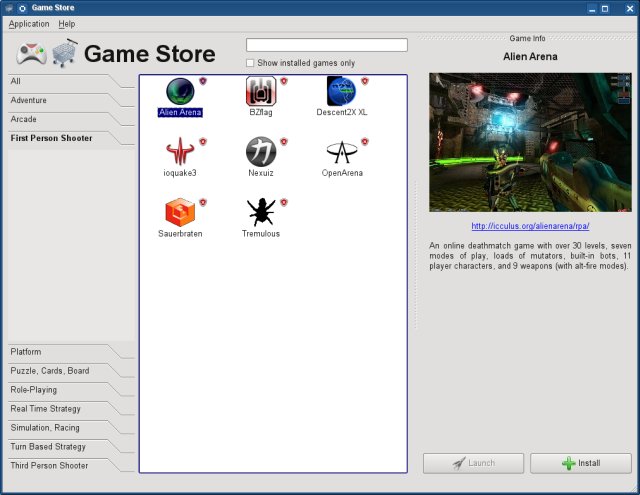Click the game search input field
640x495 pixels.
click(327, 45)
